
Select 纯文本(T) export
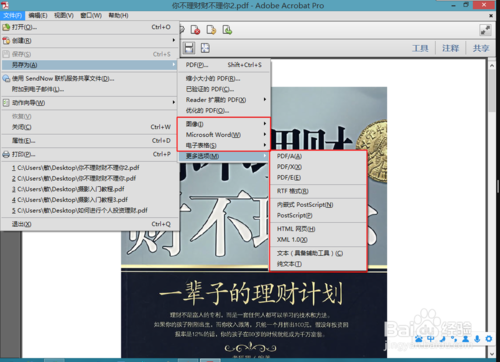pyautogui.click(x=318, y=264)
